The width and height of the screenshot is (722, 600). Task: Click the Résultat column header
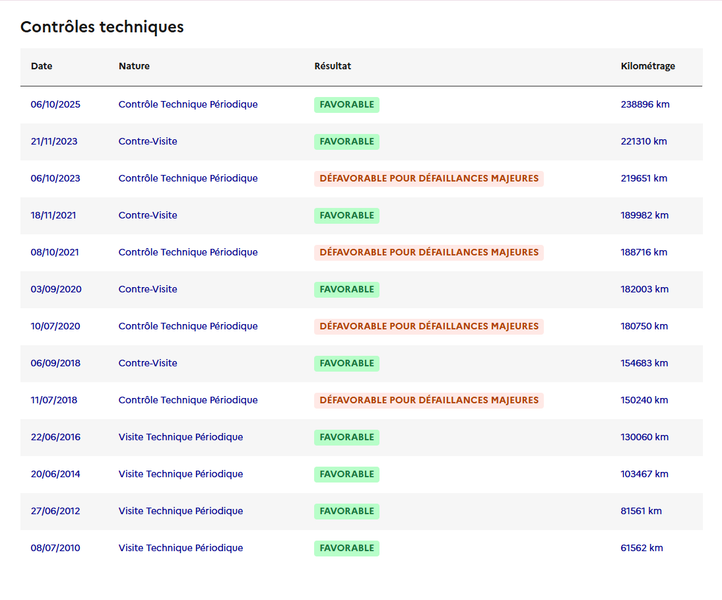pyautogui.click(x=332, y=66)
